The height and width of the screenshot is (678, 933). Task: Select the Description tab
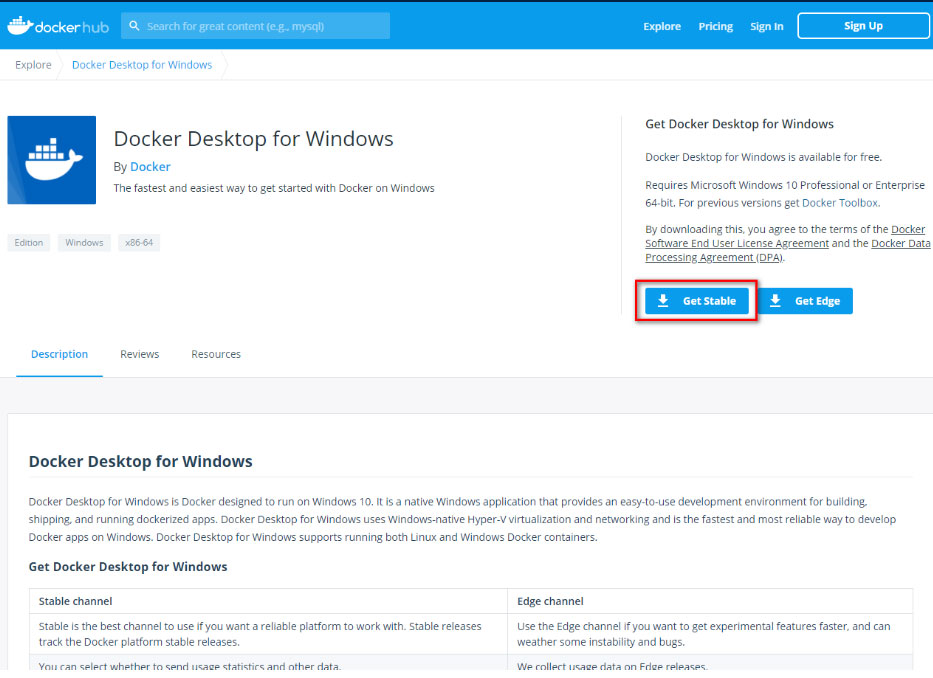click(x=59, y=354)
